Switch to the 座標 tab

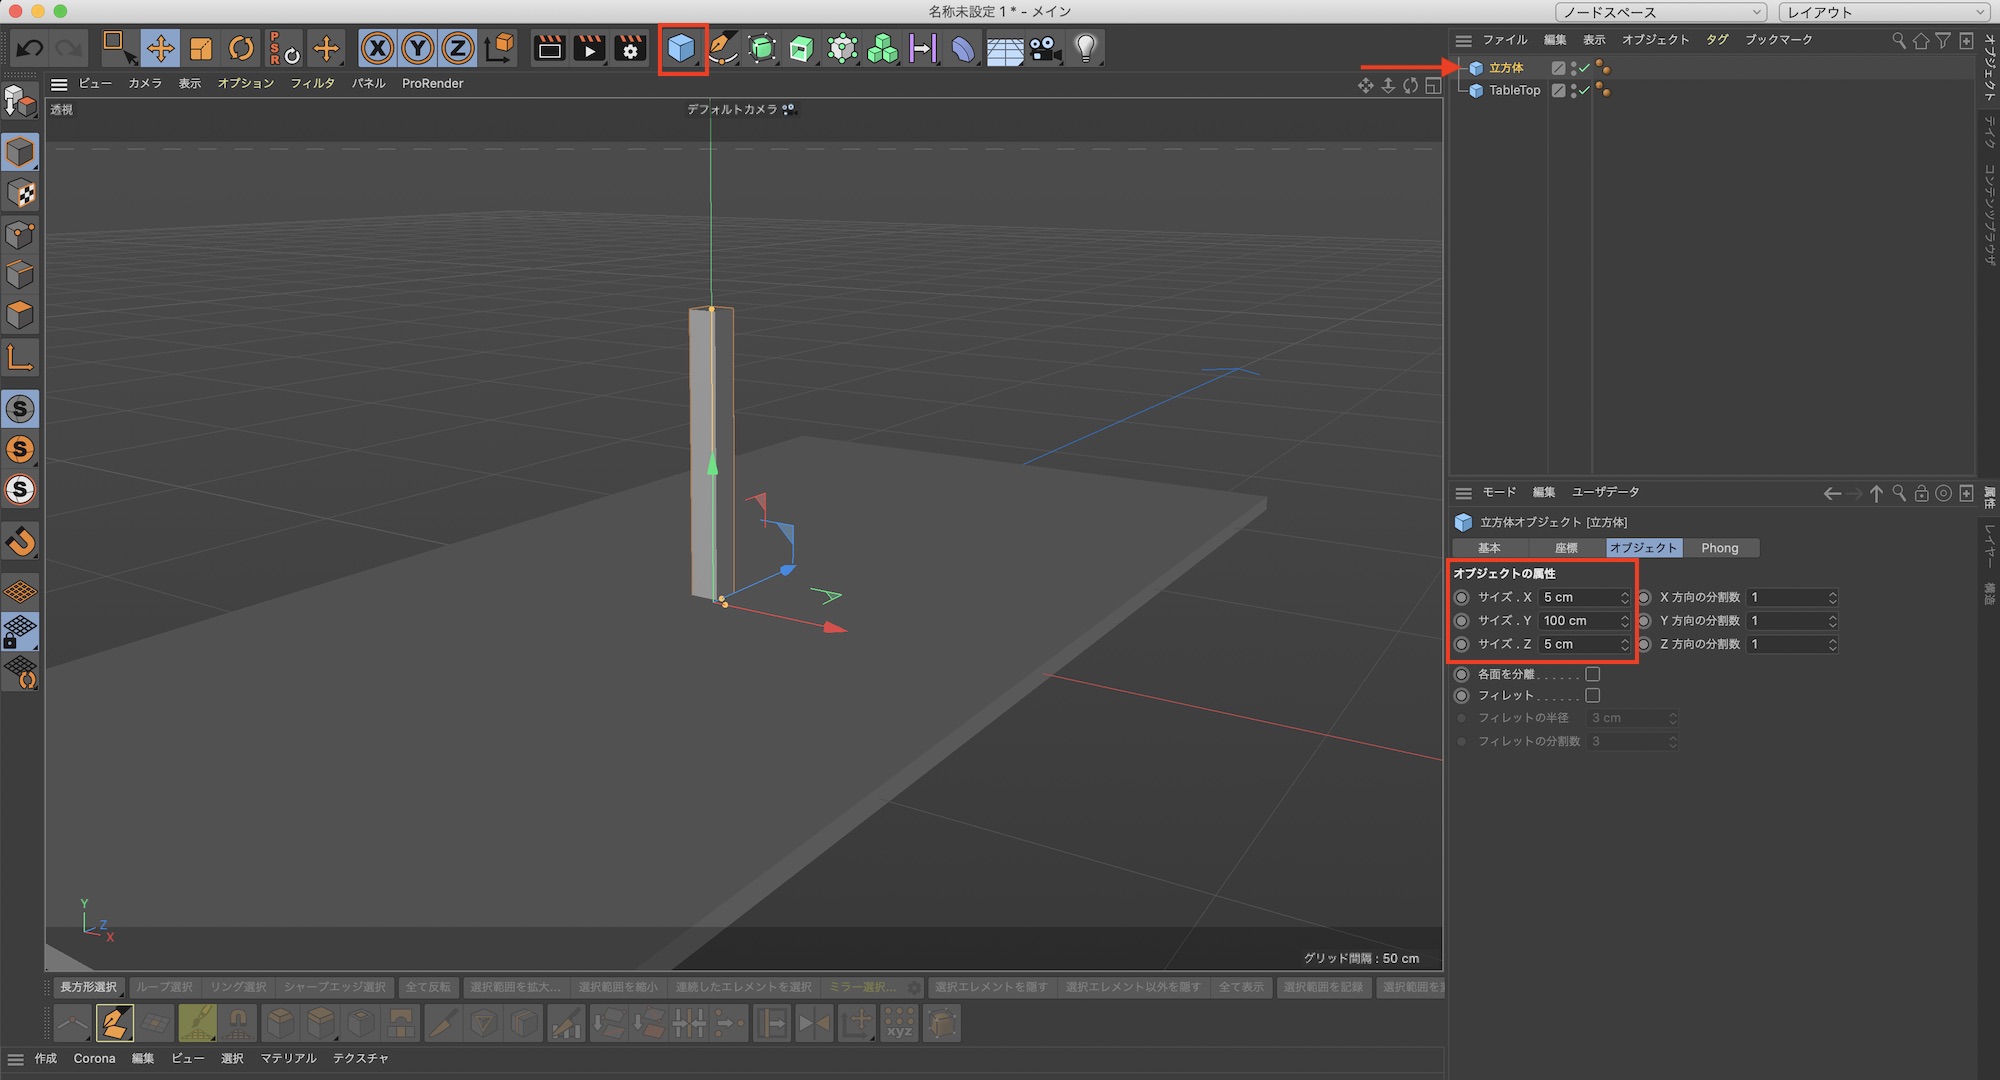tap(1566, 548)
